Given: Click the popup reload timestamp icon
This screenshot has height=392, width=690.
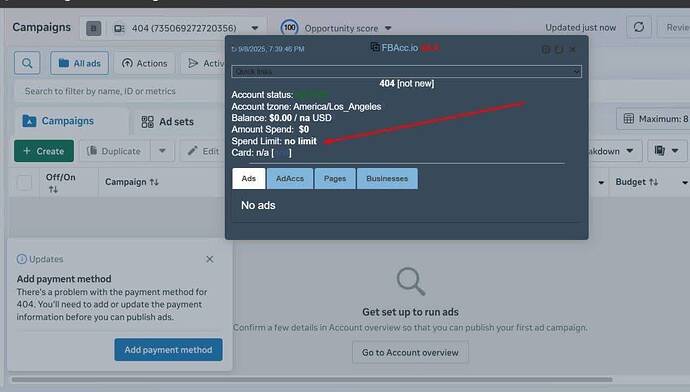Looking at the screenshot, I should tap(234, 49).
